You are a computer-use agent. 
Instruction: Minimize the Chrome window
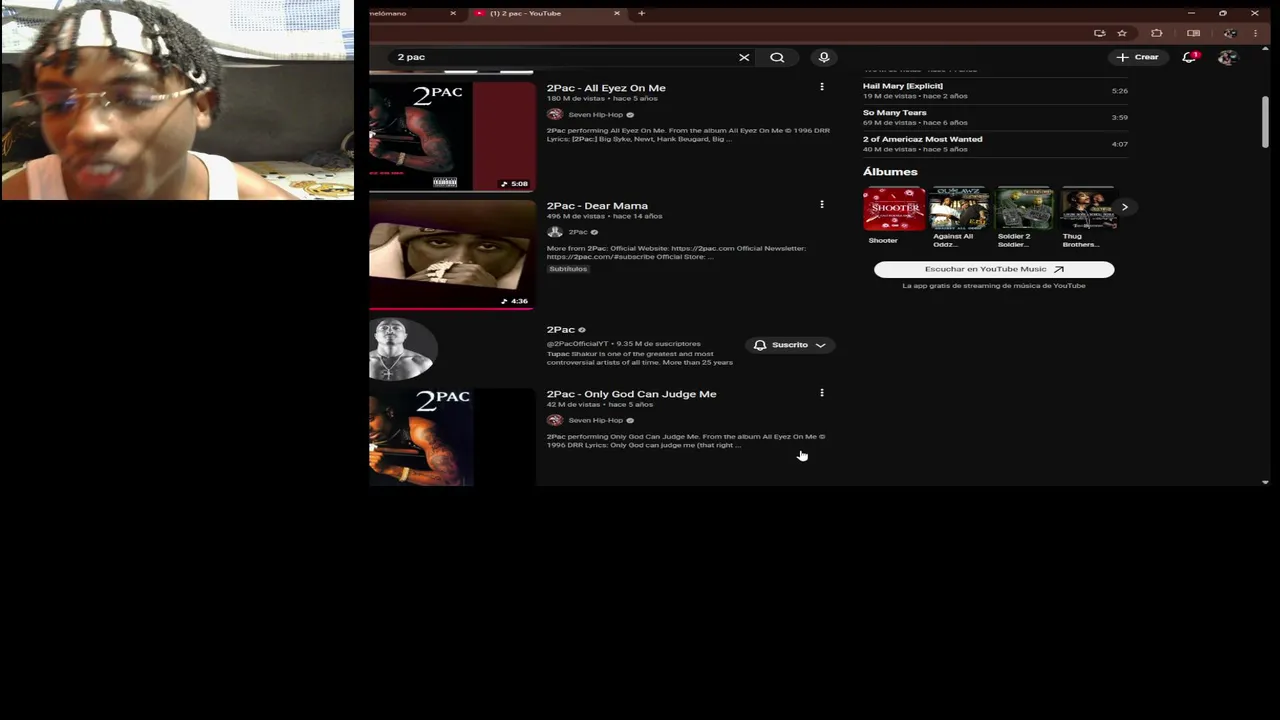1191,13
